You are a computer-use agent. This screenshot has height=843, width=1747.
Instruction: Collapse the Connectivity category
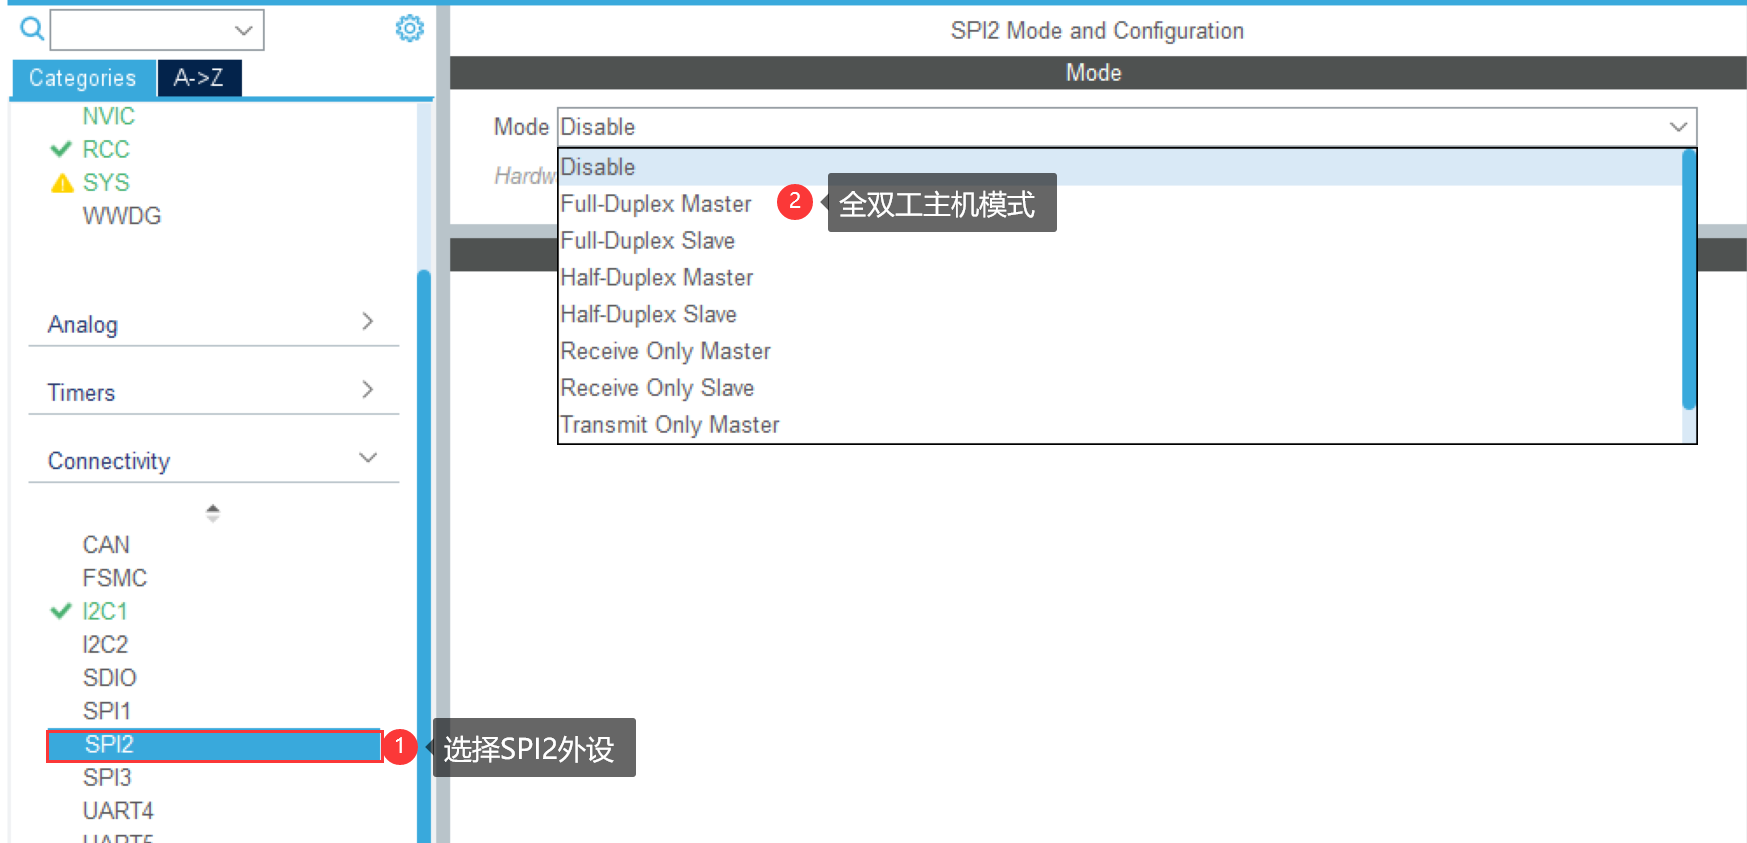[367, 458]
